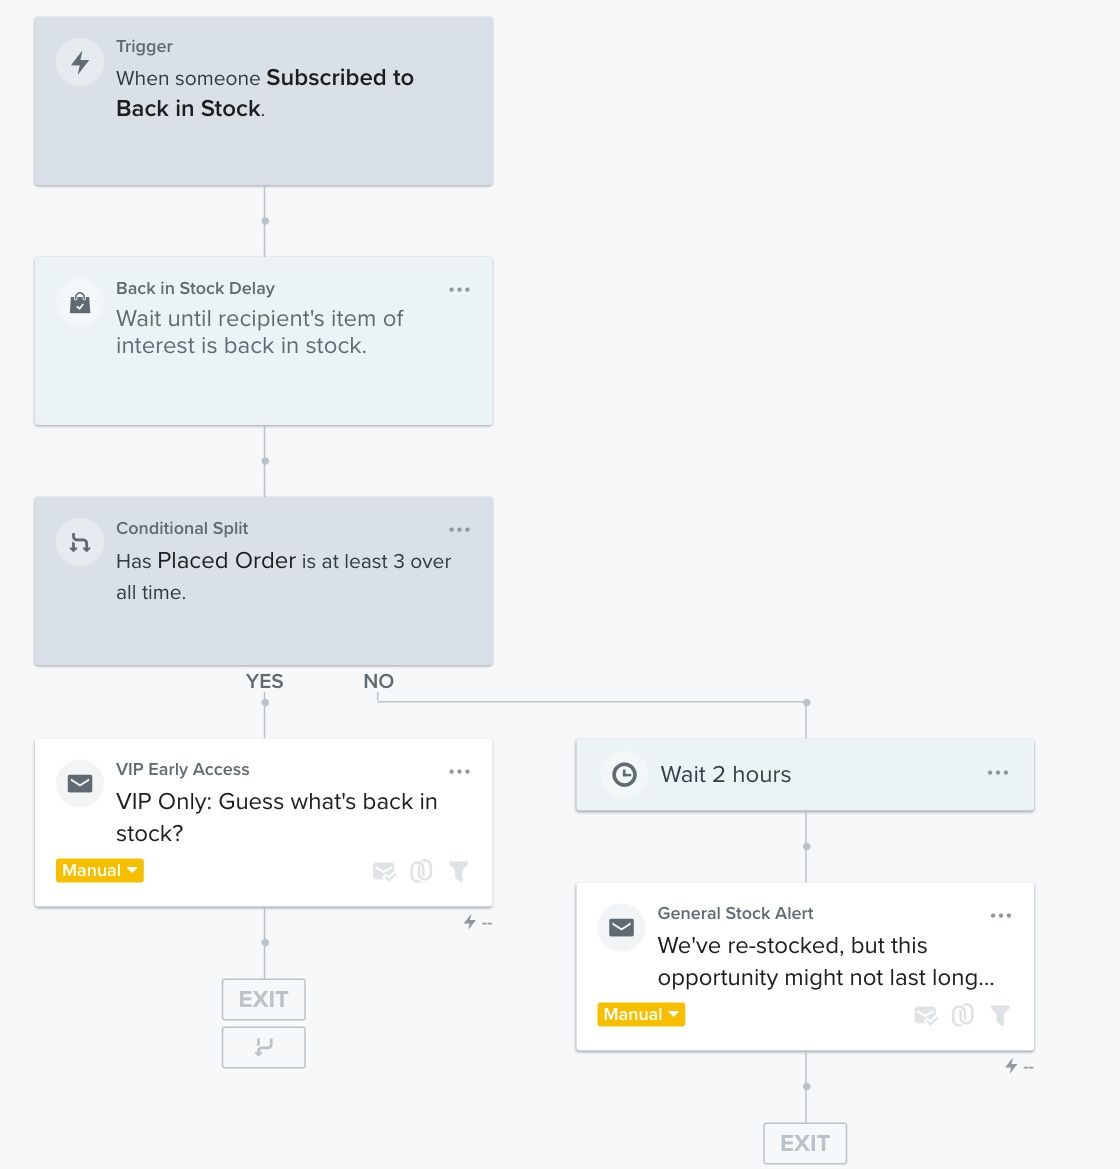Click the shopping bag icon on Back in Stock Delay
The height and width of the screenshot is (1169, 1120).
pos(79,302)
